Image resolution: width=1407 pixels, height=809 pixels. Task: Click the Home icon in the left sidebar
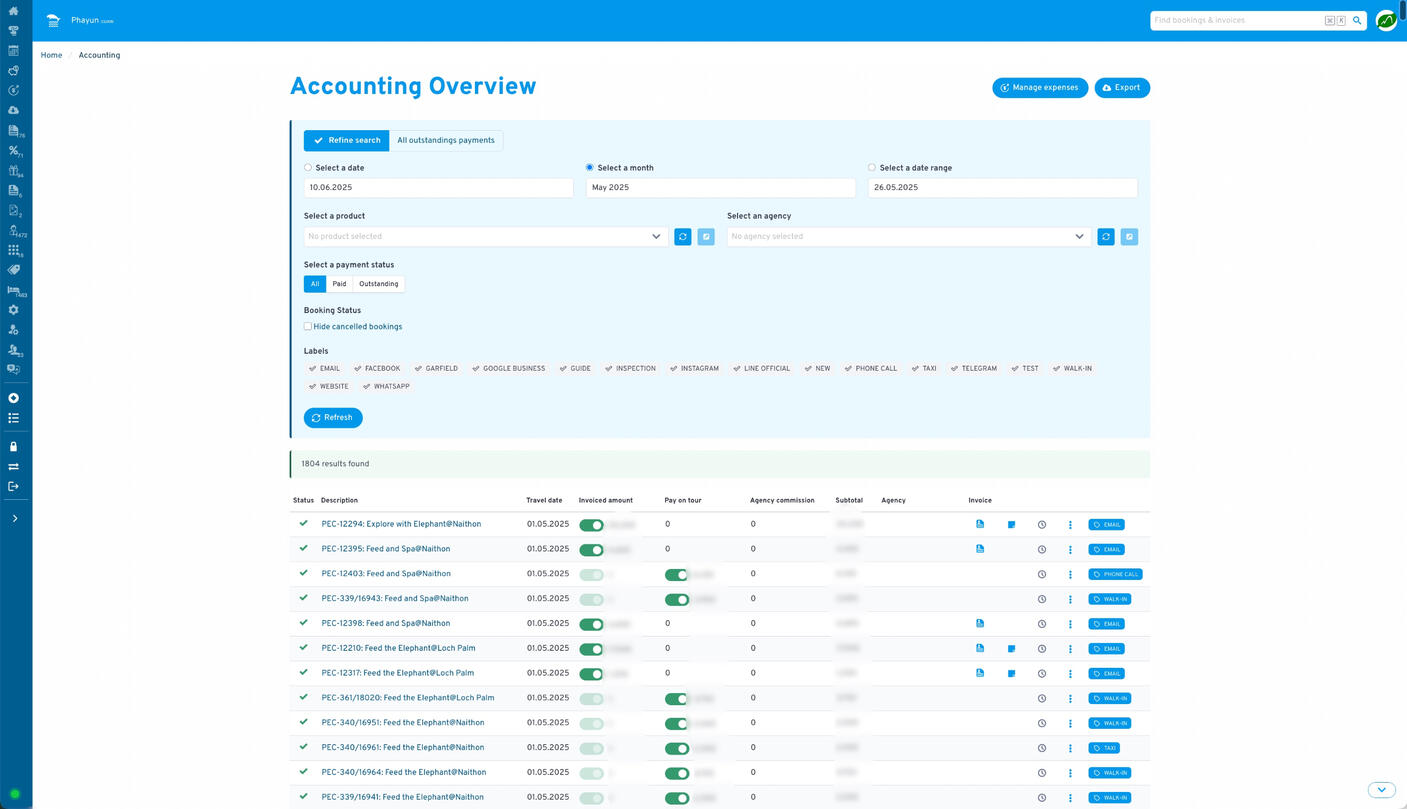pos(13,10)
